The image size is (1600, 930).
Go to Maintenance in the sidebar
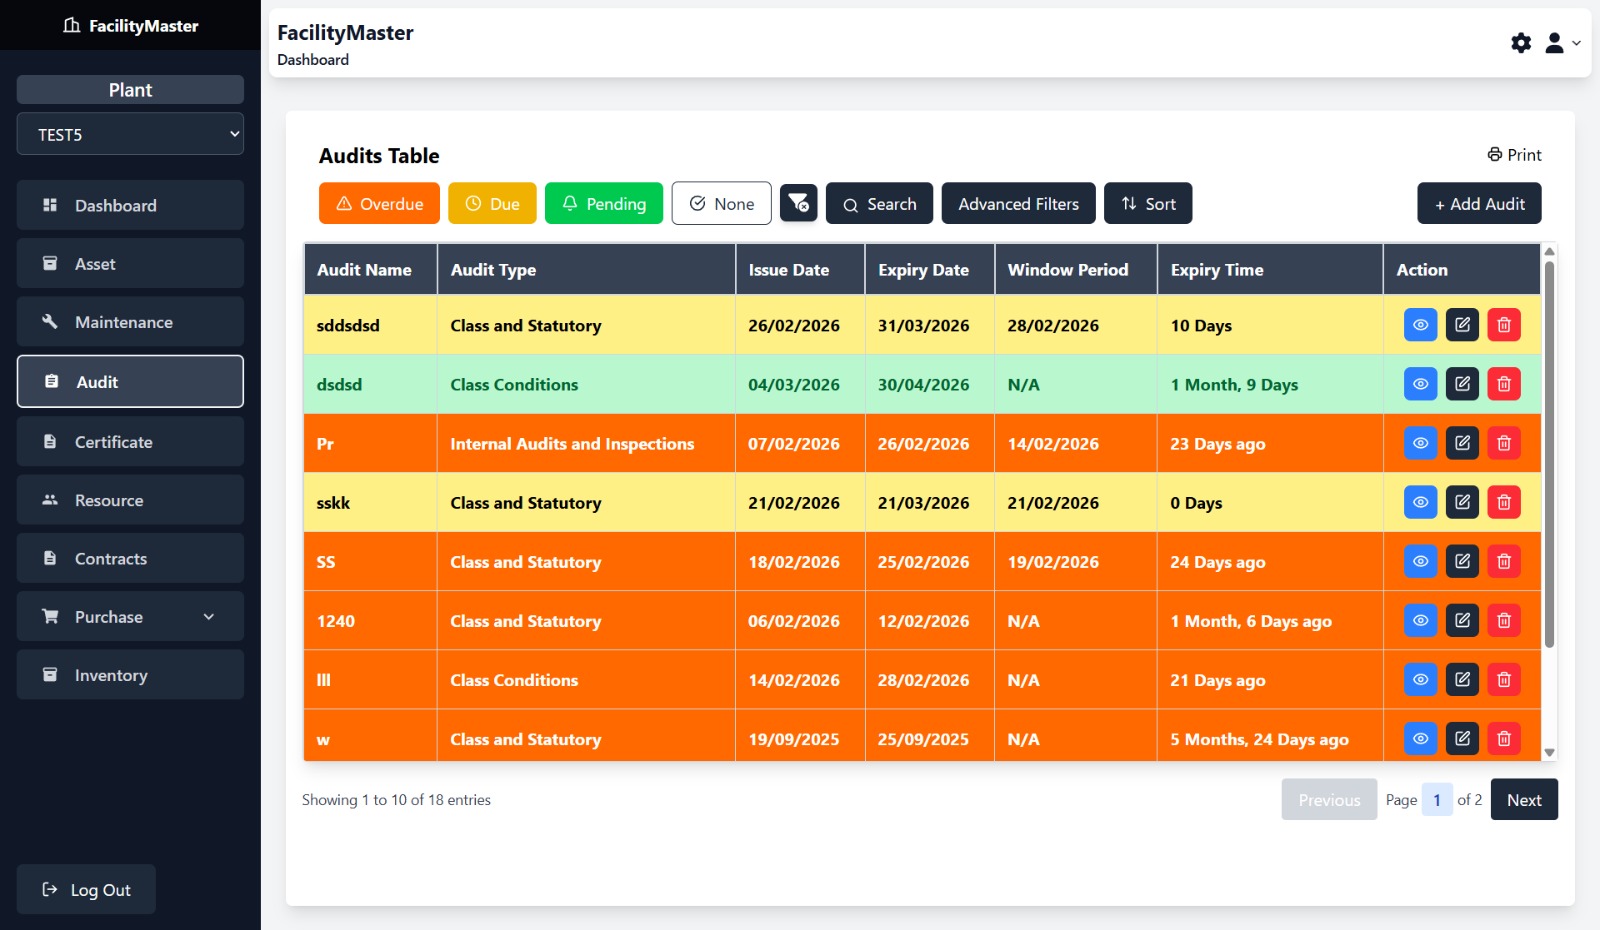tap(130, 322)
